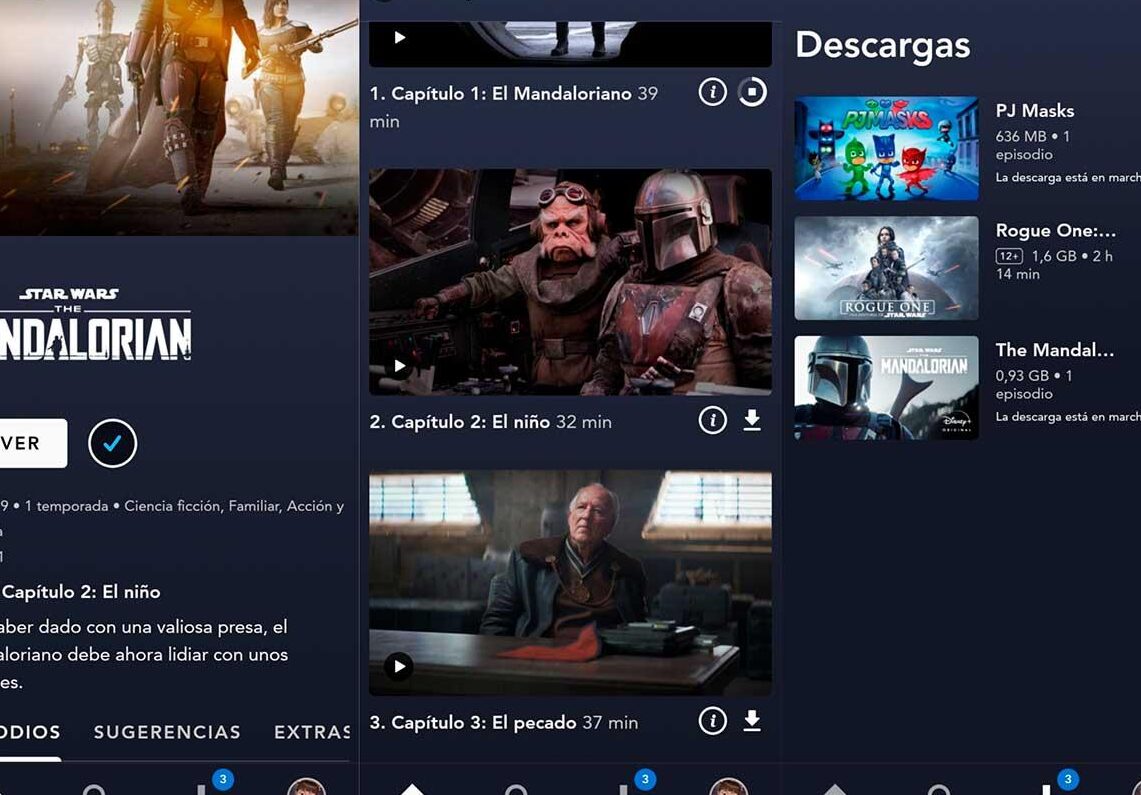
Task: Select the Rogue One: title in Descargas
Action: tap(1055, 231)
